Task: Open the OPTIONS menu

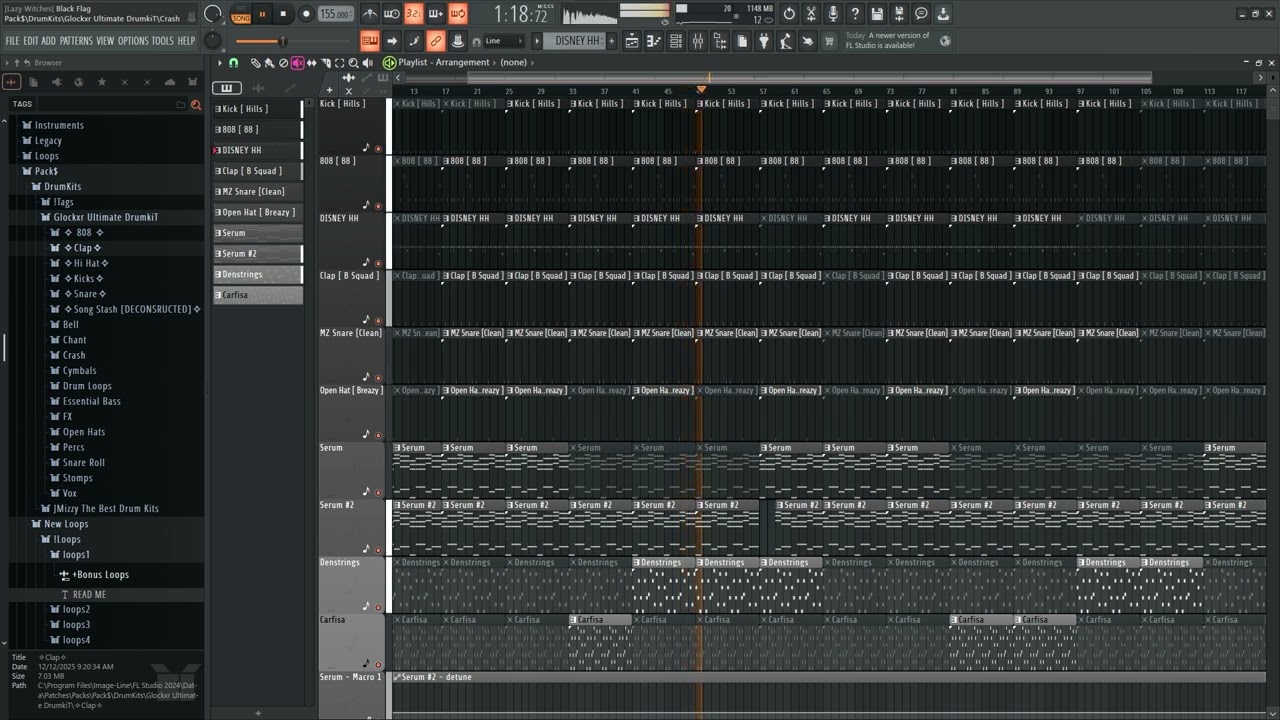Action: [x=133, y=41]
